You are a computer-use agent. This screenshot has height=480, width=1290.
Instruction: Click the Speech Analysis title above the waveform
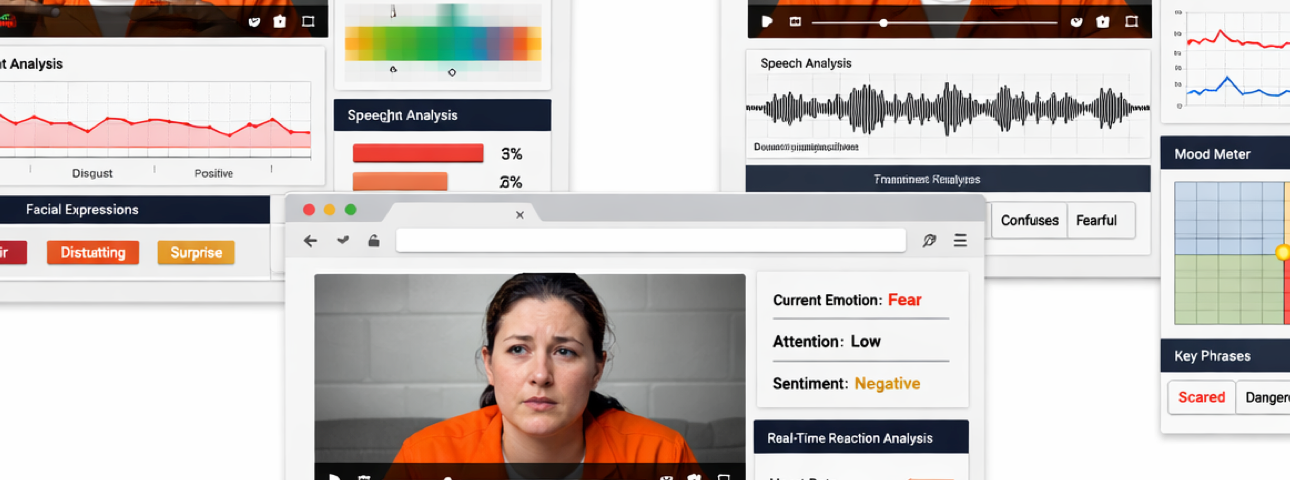click(x=806, y=63)
